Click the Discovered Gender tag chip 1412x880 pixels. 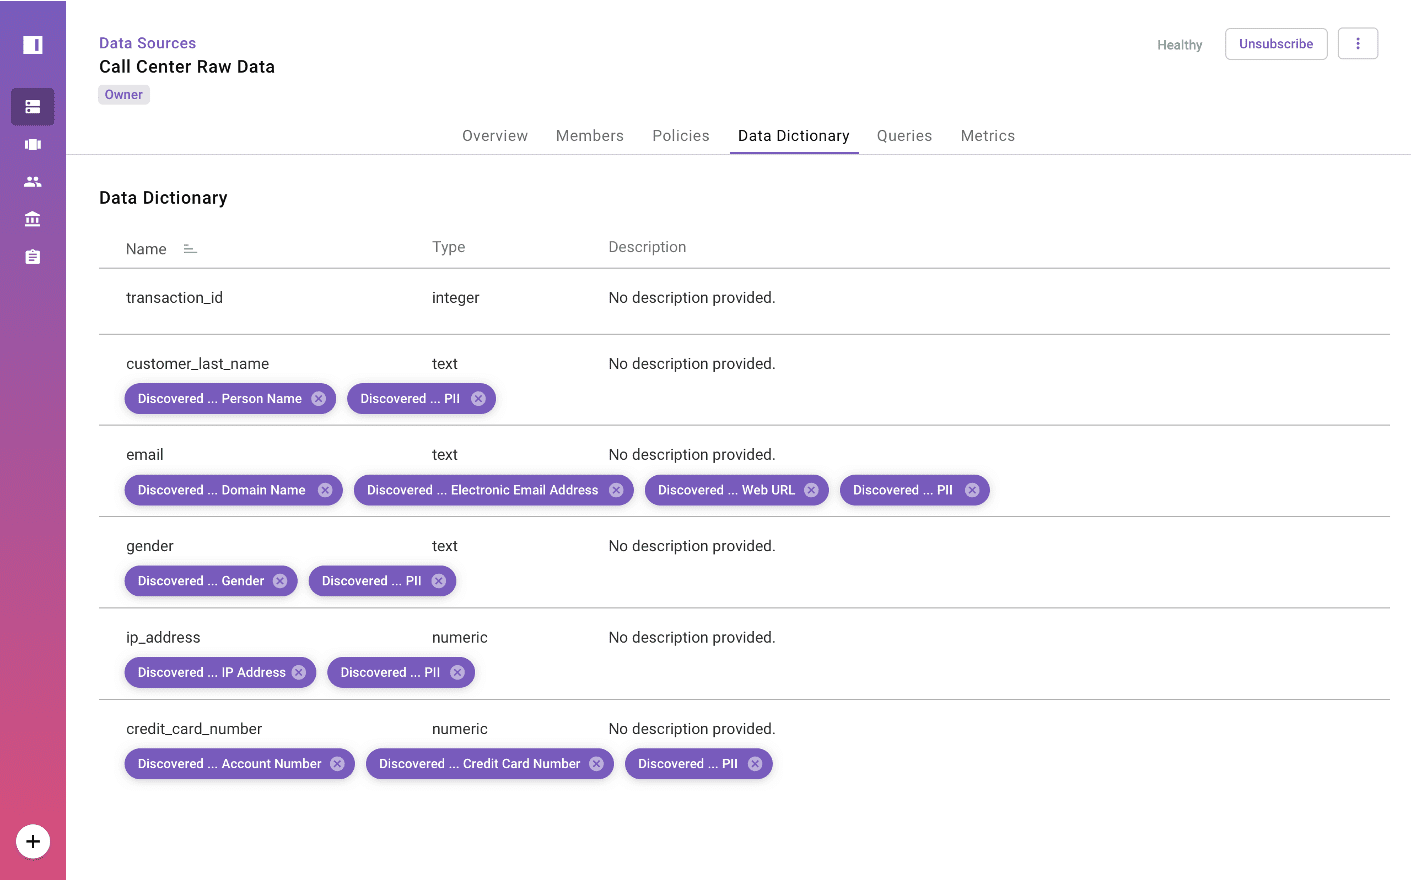[201, 581]
